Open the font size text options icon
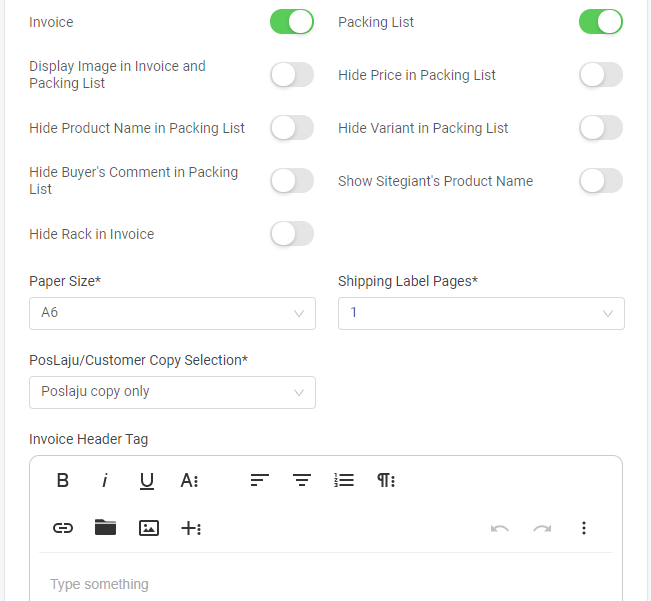 click(x=189, y=481)
